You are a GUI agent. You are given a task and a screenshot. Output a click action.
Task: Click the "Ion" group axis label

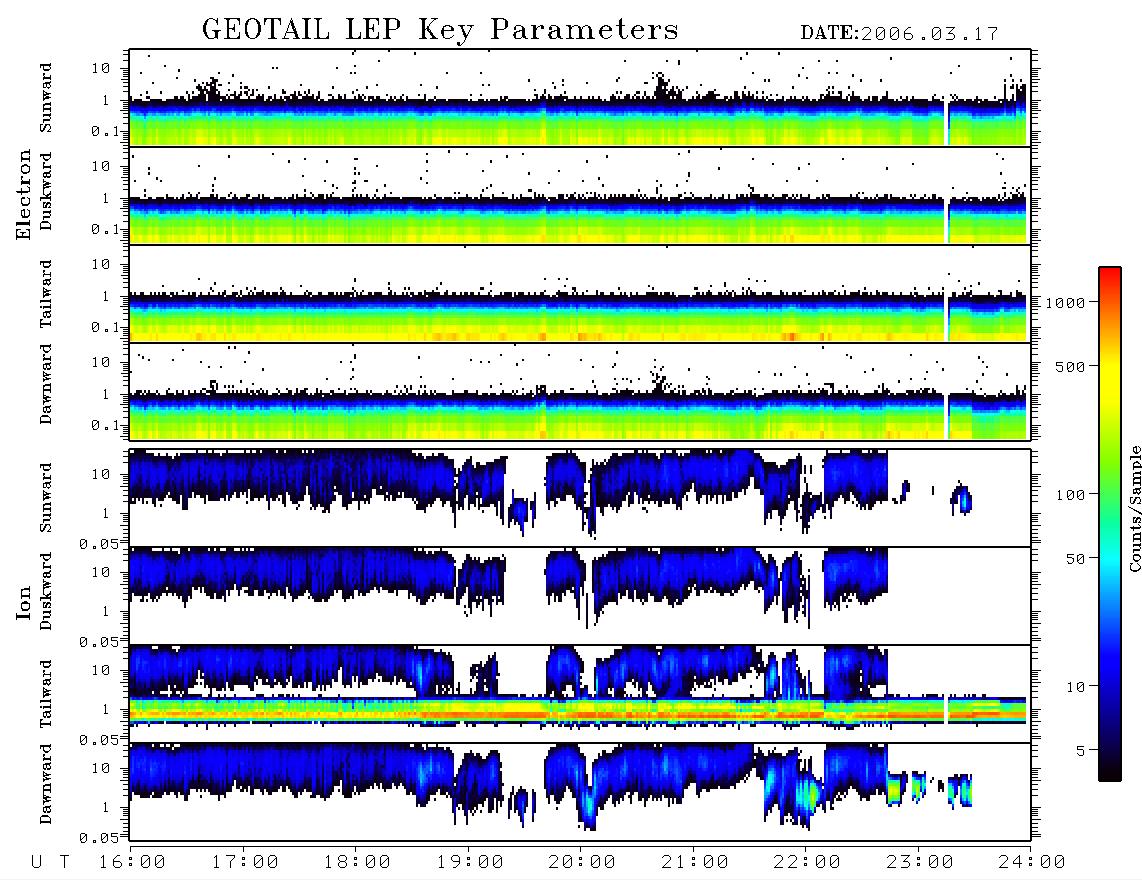coord(24,603)
